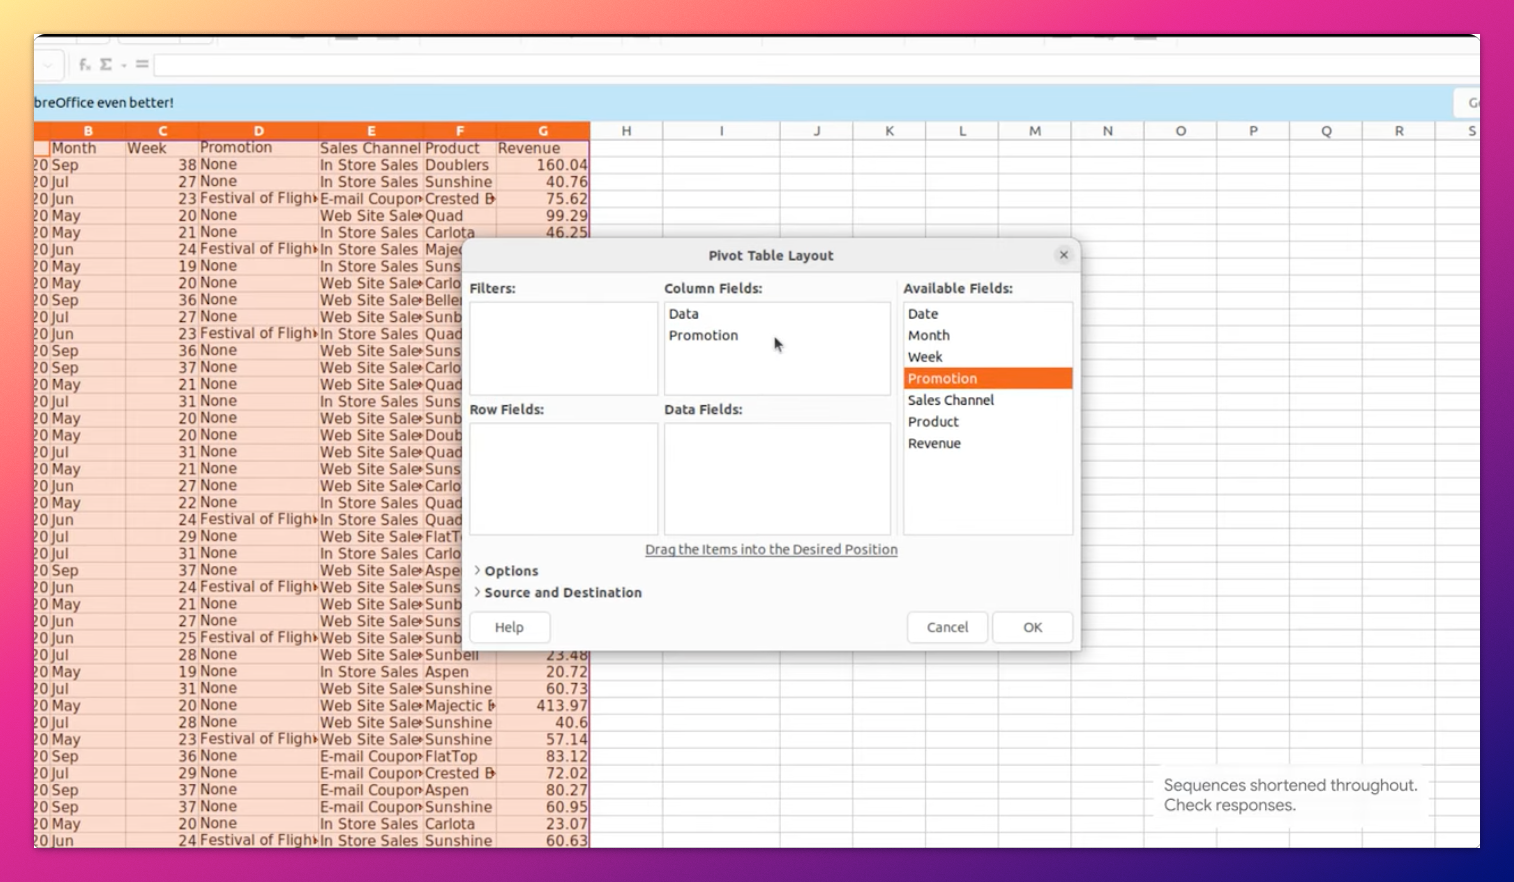Select Product in Available Fields list
Screen dimensions: 1514x882
(x=933, y=422)
